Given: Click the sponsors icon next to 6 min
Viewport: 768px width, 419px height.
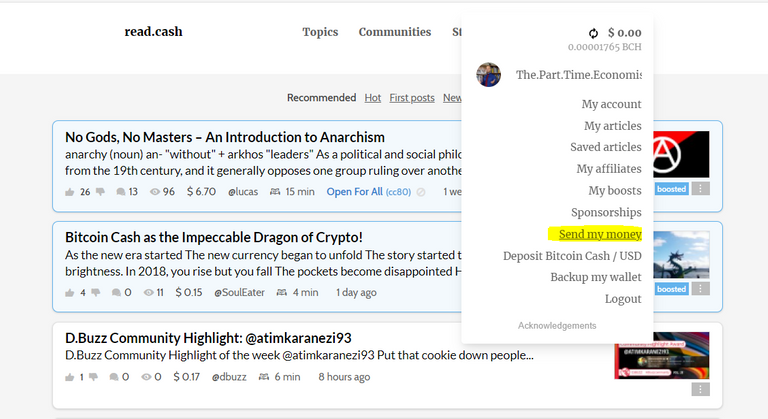Looking at the screenshot, I should point(264,377).
